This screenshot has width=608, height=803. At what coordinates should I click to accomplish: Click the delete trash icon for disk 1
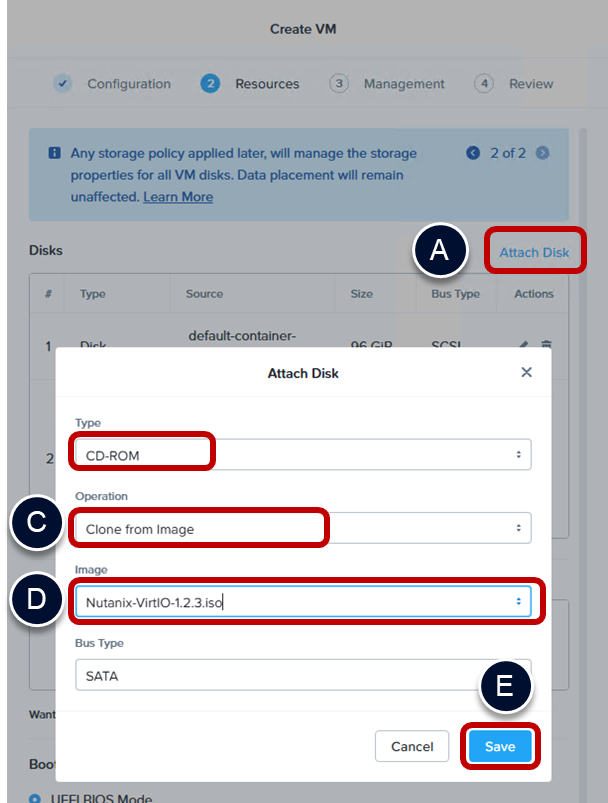(x=546, y=344)
